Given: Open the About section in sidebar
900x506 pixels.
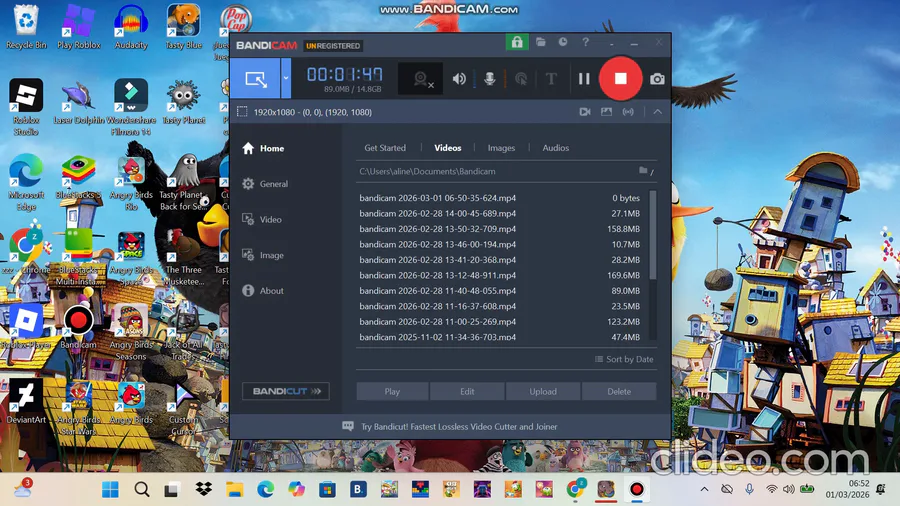Looking at the screenshot, I should (x=263, y=290).
